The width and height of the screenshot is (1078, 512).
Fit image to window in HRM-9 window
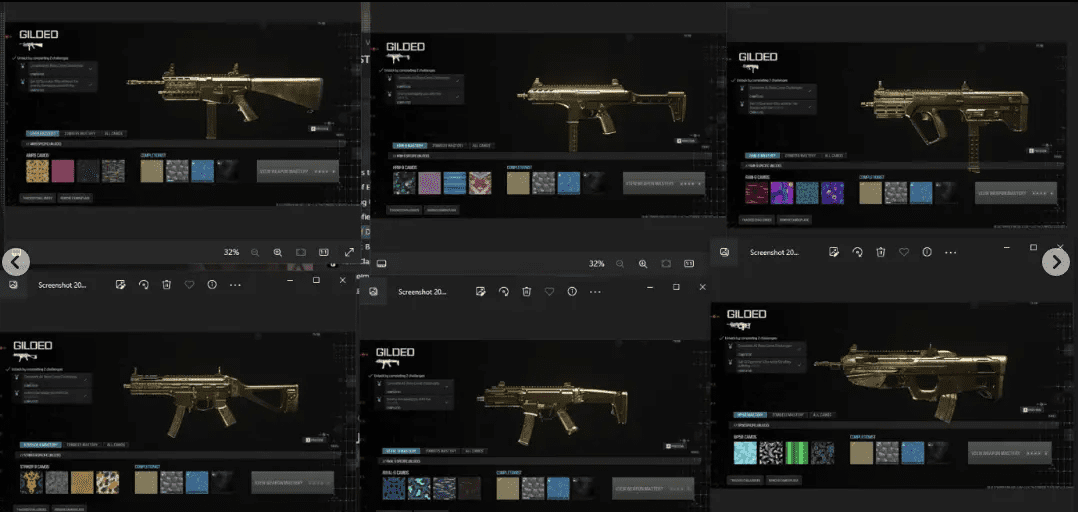(x=666, y=264)
